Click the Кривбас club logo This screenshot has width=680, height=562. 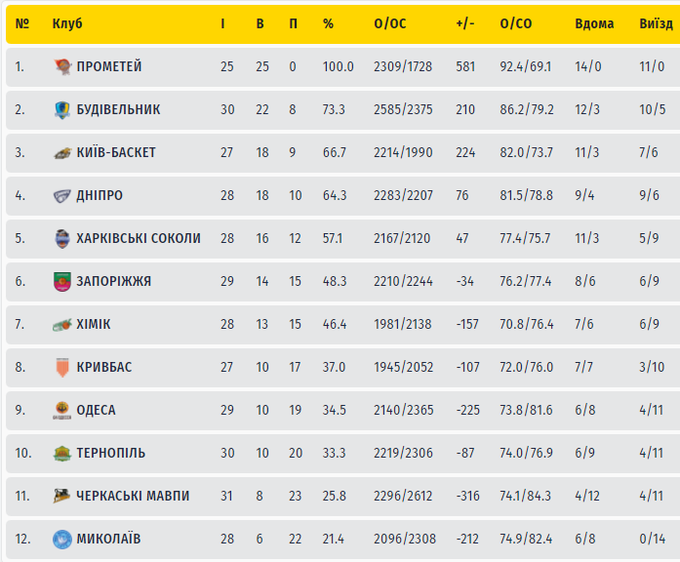coord(62,368)
